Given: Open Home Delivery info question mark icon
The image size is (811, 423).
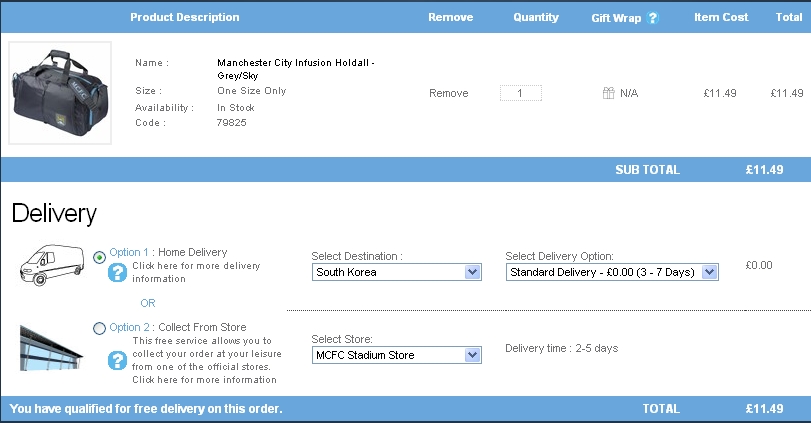Looking at the screenshot, I should click(117, 272).
